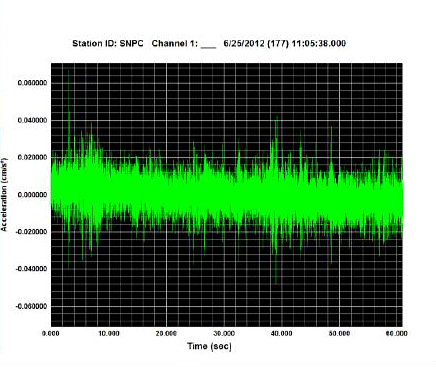Click the Time (sec) axis label

209,346
